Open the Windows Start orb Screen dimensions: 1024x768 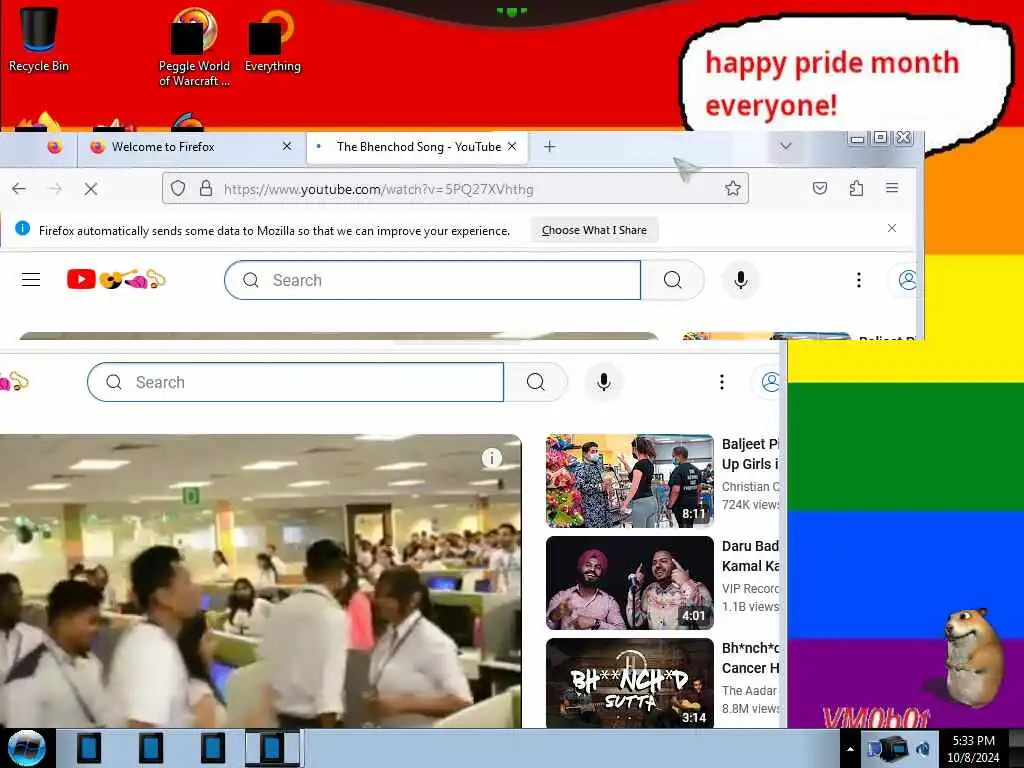26,748
